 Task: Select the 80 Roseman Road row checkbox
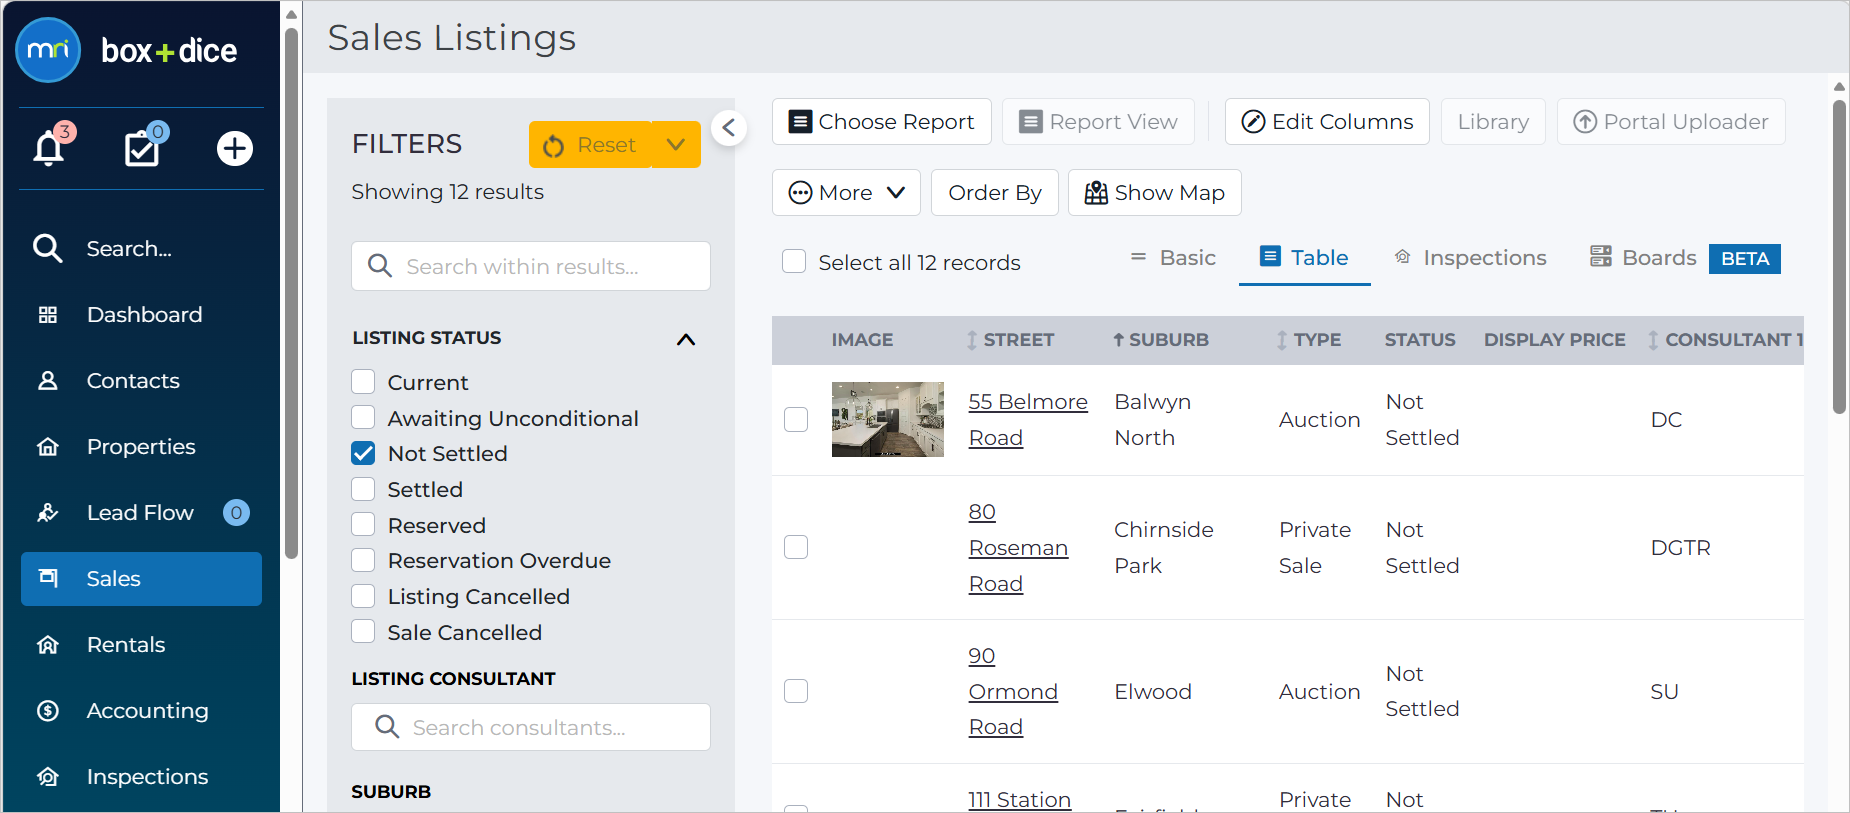click(796, 547)
